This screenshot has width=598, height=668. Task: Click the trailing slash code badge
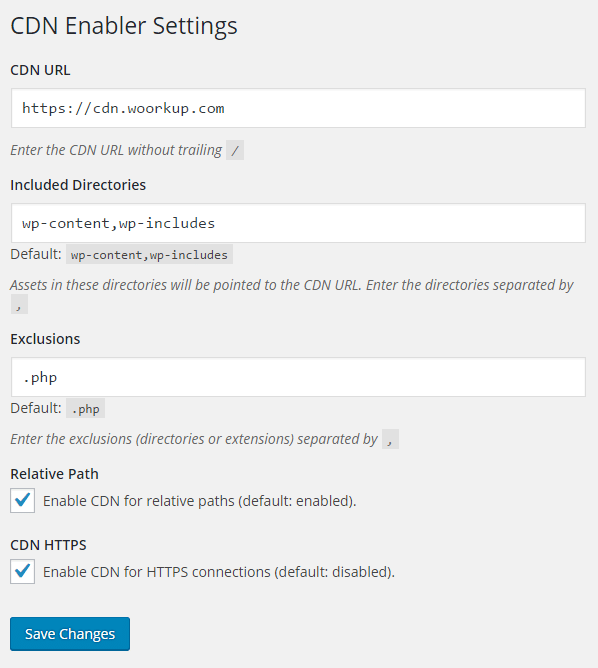coord(235,150)
